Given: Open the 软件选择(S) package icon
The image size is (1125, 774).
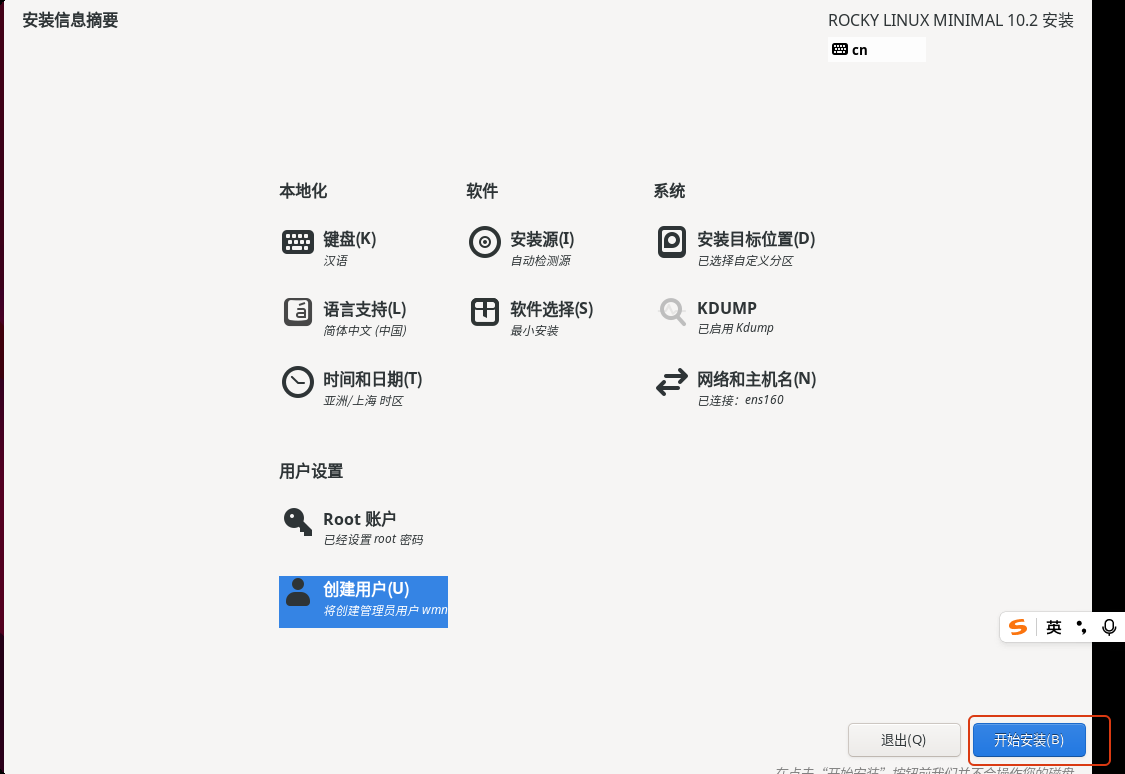Looking at the screenshot, I should [x=485, y=312].
